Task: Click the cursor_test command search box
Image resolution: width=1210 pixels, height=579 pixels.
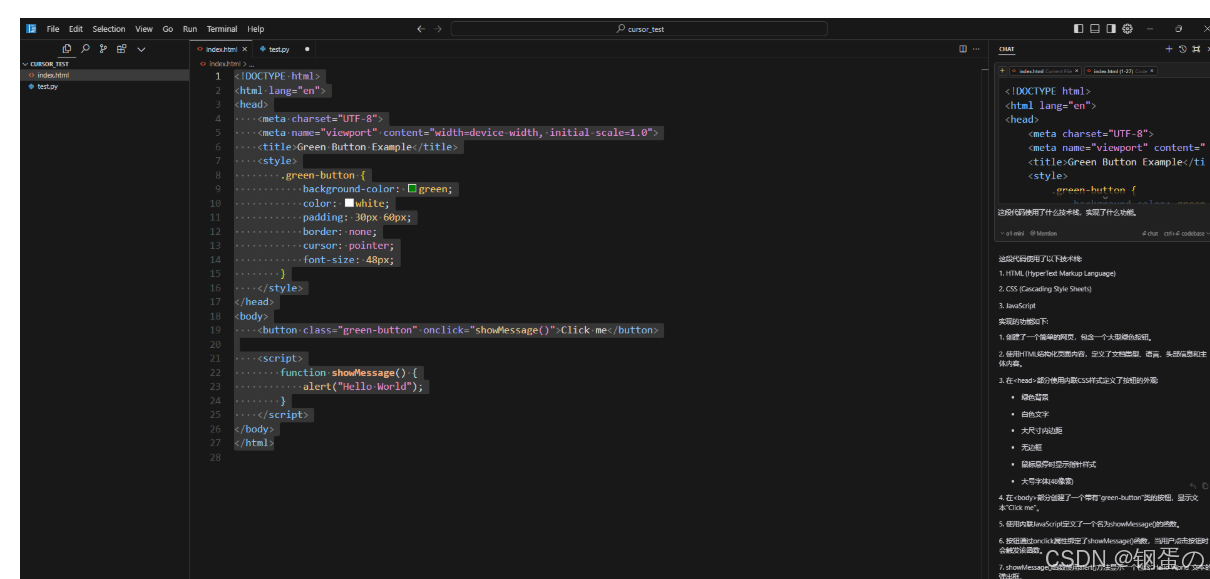Action: [640, 29]
